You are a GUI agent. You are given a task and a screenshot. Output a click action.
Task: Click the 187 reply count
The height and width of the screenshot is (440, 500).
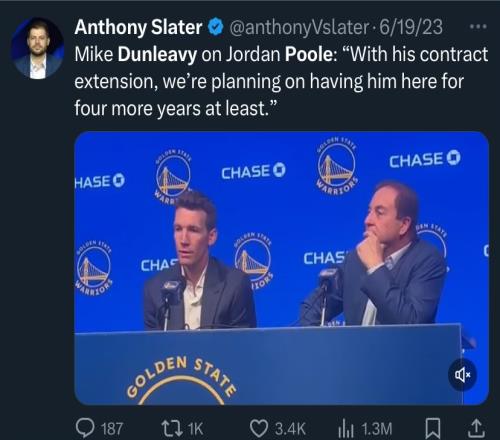[112, 429]
